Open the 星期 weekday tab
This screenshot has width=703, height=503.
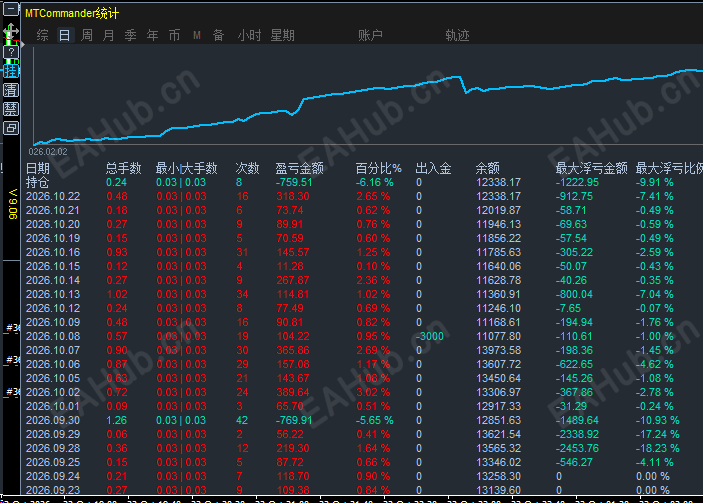(x=282, y=35)
